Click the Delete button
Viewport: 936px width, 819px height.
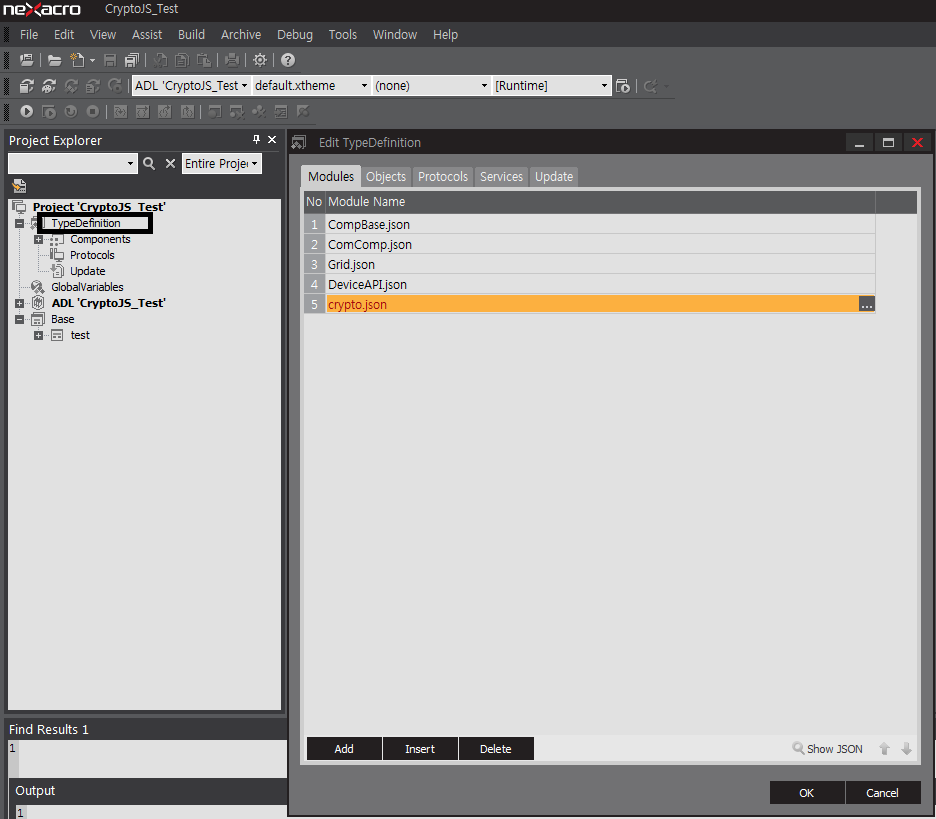click(495, 749)
